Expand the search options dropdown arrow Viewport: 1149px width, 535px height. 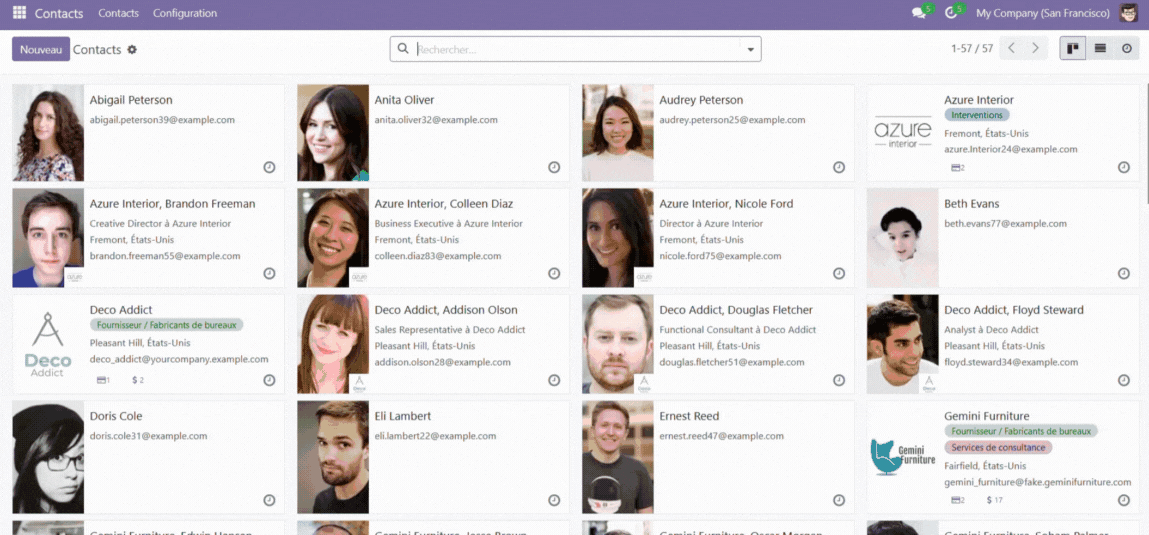click(750, 49)
